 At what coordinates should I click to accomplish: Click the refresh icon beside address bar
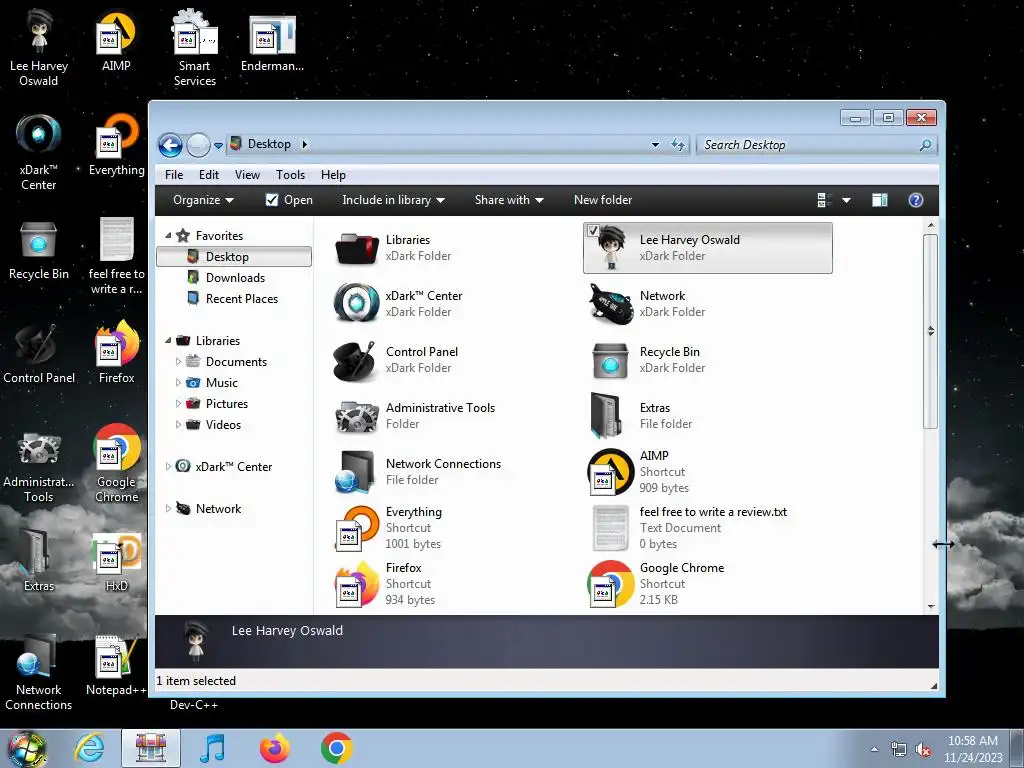pyautogui.click(x=678, y=145)
